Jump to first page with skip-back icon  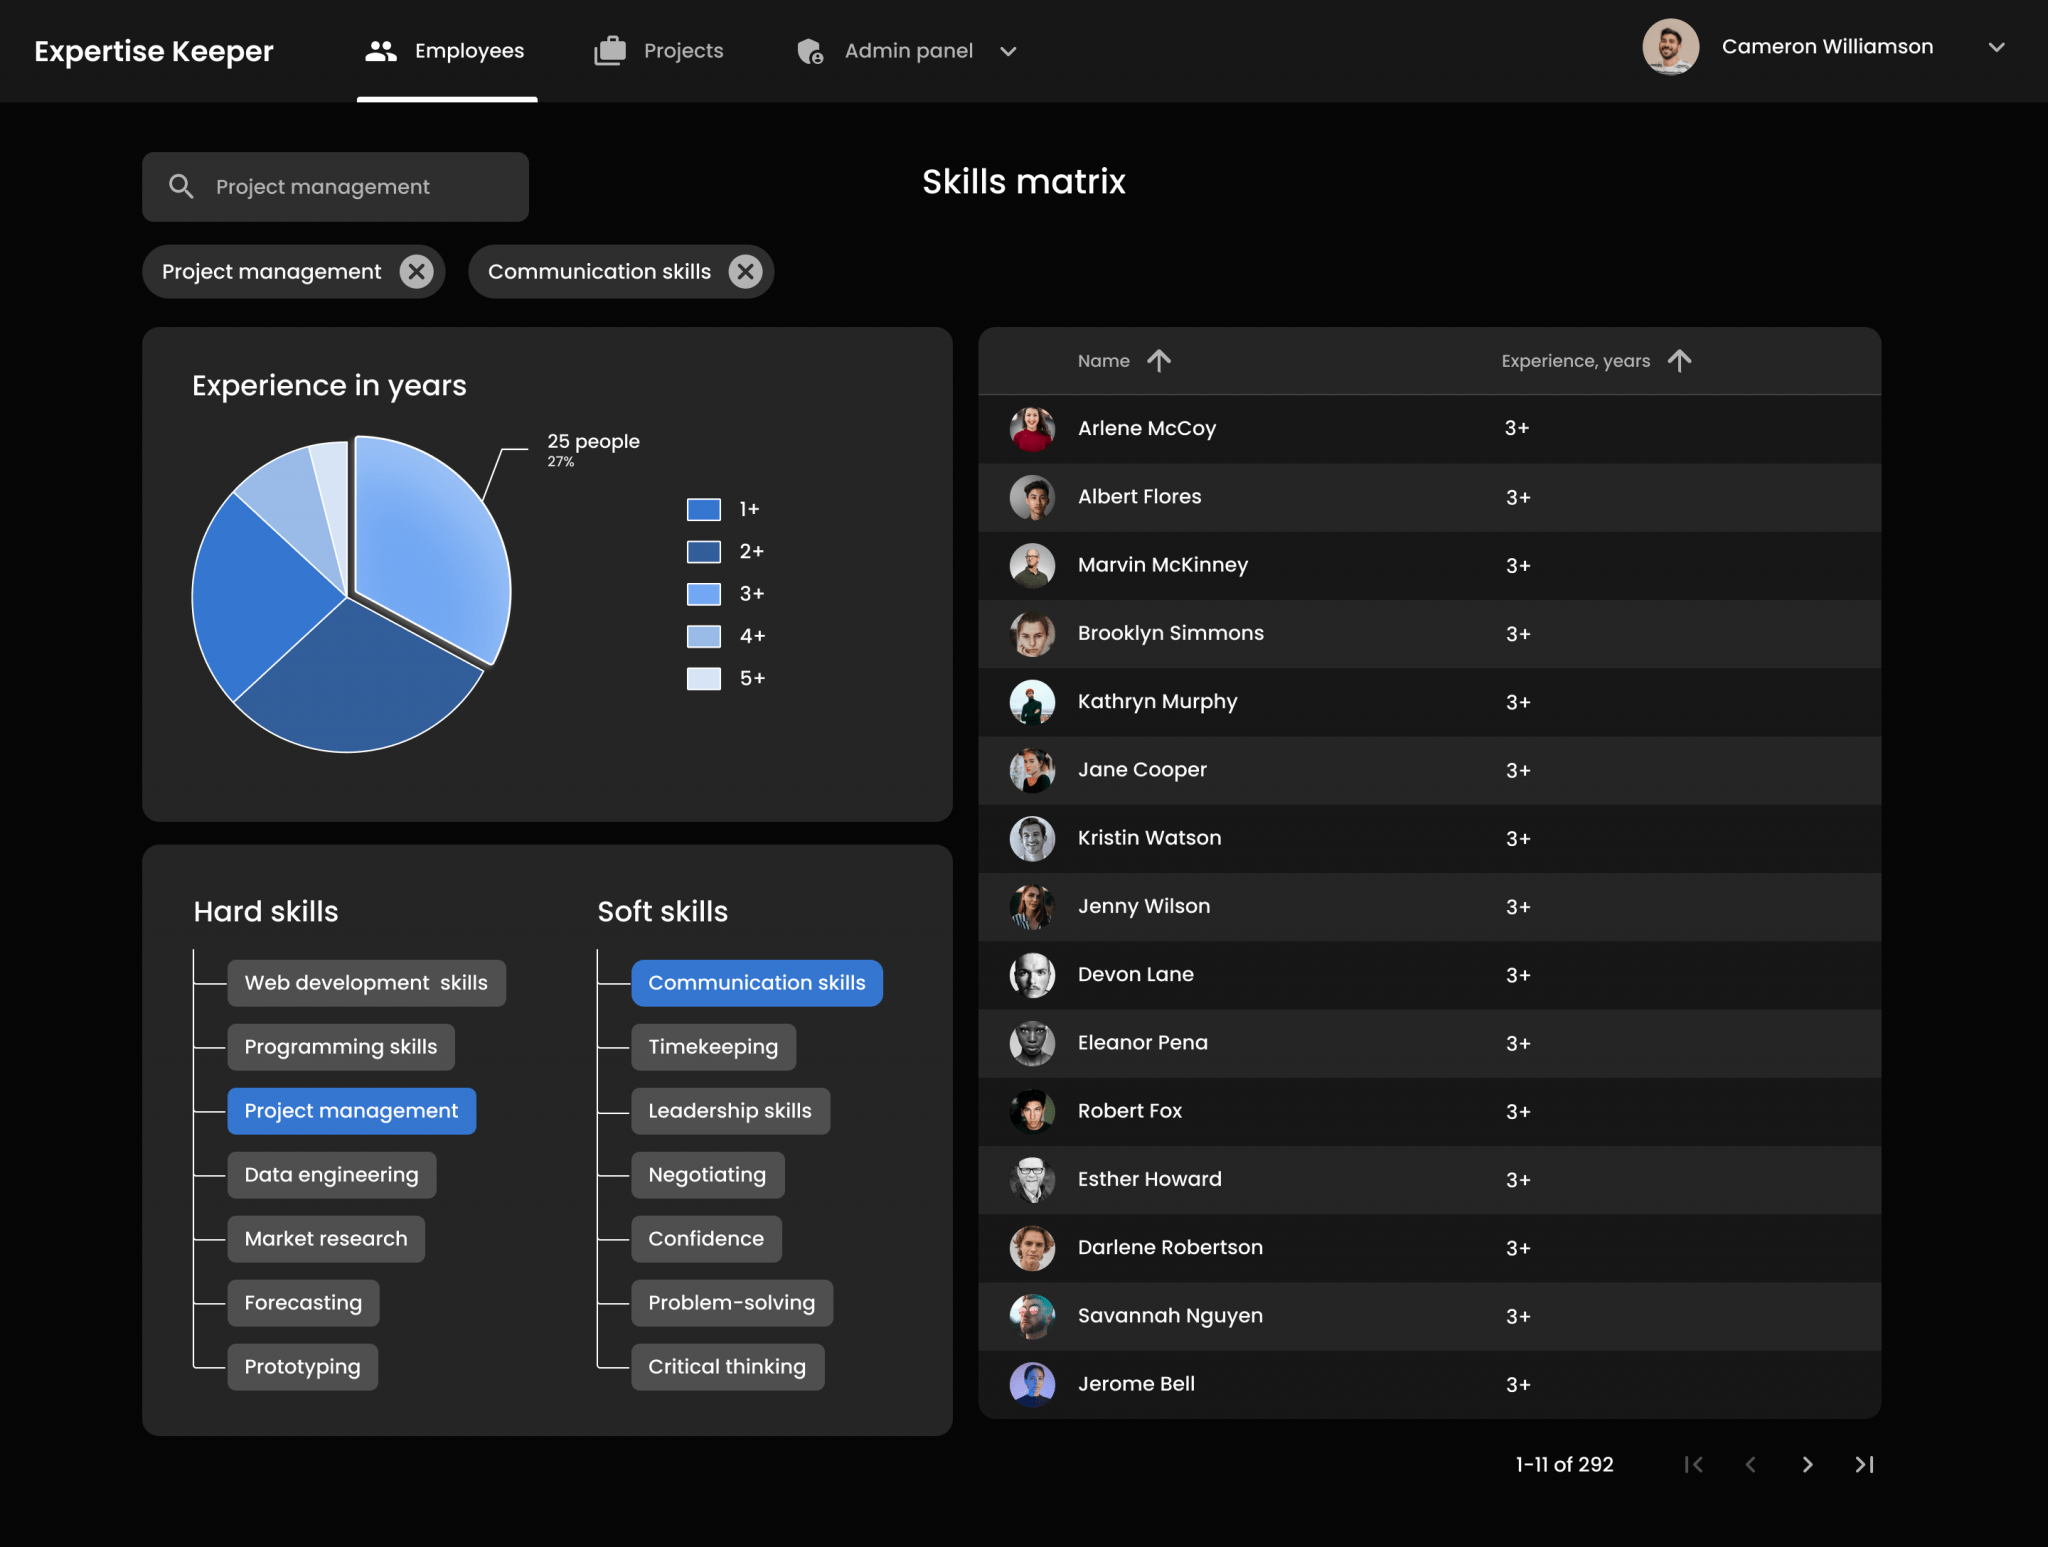(1694, 1464)
